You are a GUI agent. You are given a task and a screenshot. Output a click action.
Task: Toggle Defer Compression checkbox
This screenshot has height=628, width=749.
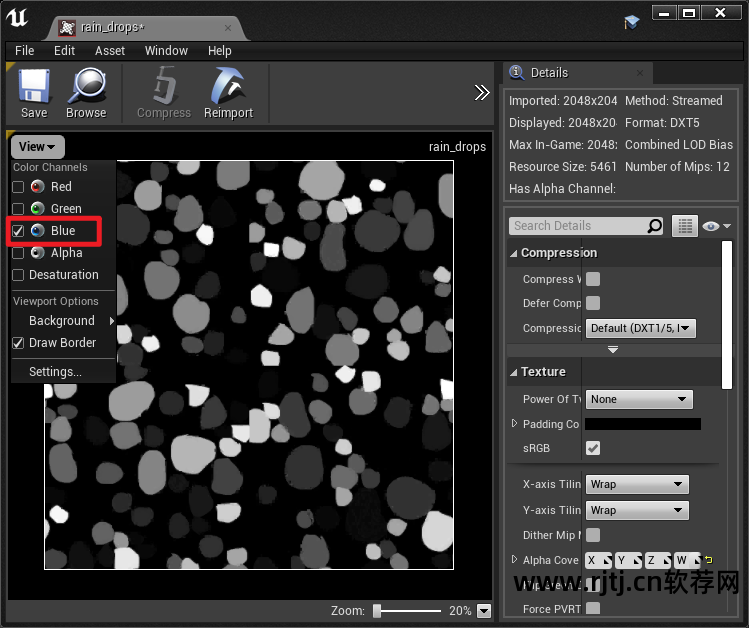coord(593,303)
